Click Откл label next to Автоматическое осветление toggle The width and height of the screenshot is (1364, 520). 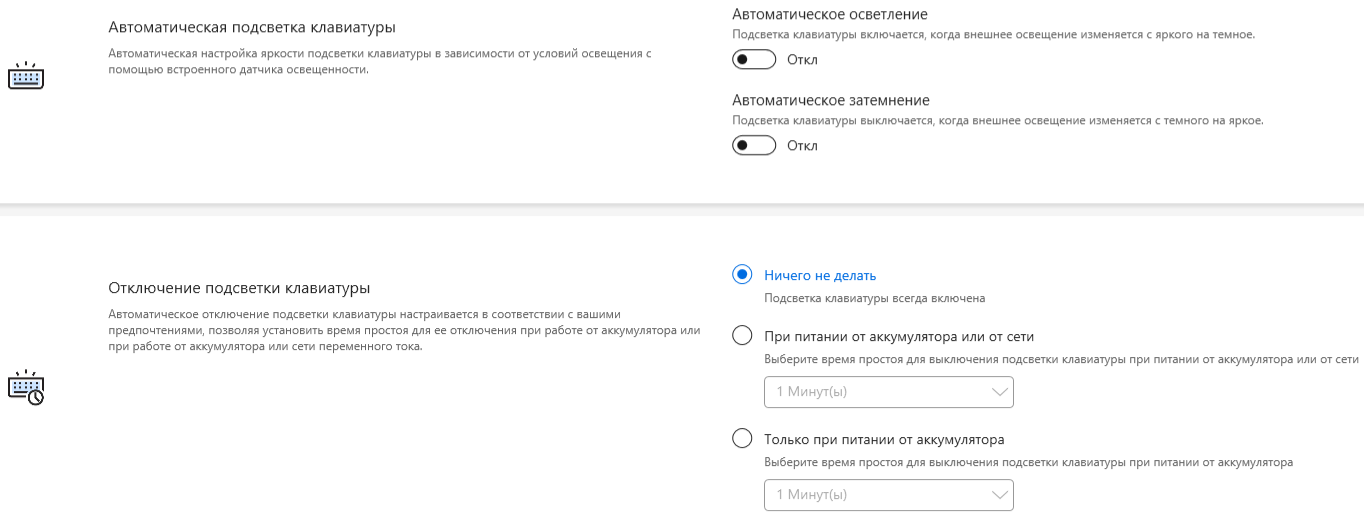tap(802, 59)
